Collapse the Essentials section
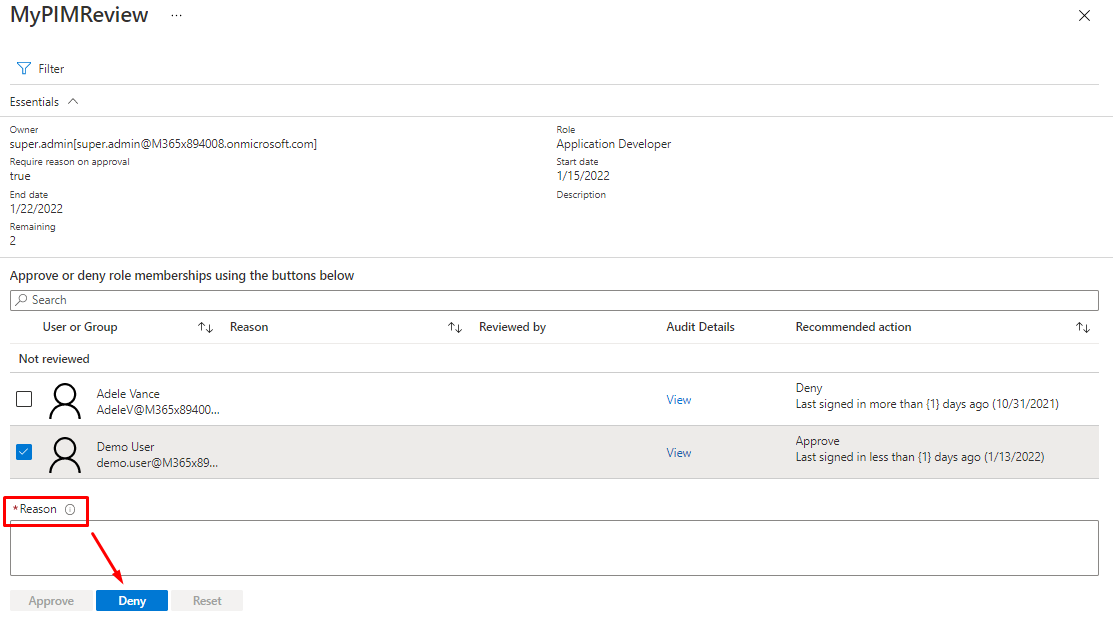Image resolution: width=1113 pixels, height=624 pixels. point(73,102)
